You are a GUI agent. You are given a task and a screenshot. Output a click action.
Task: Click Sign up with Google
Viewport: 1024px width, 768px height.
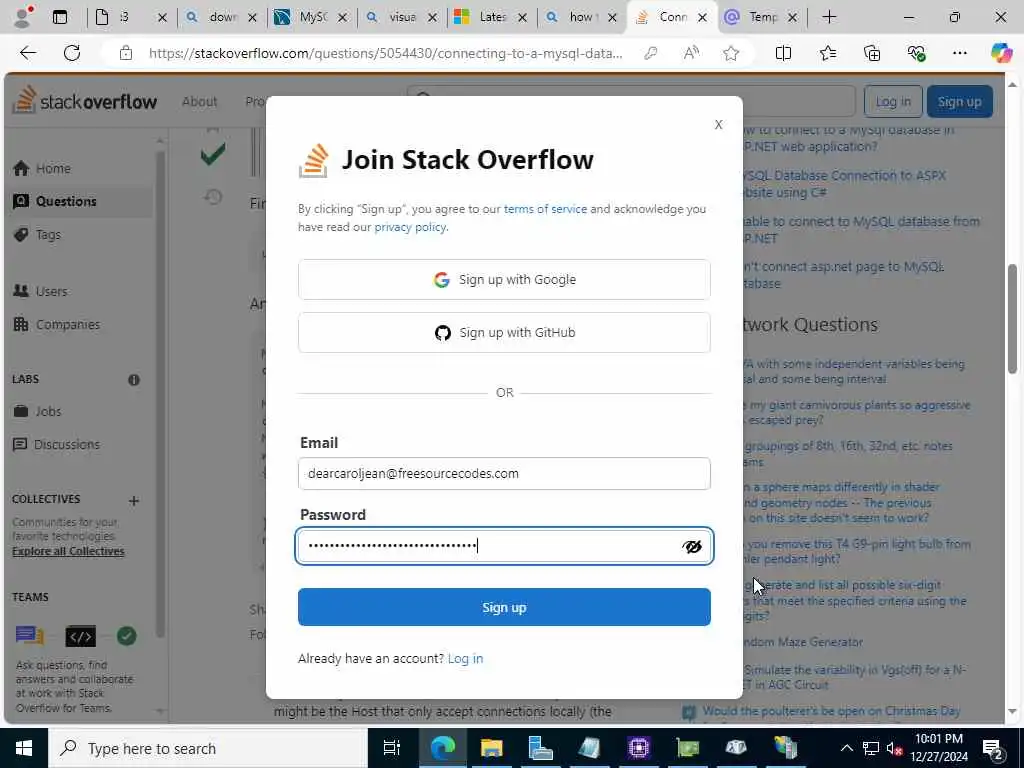[x=504, y=280]
